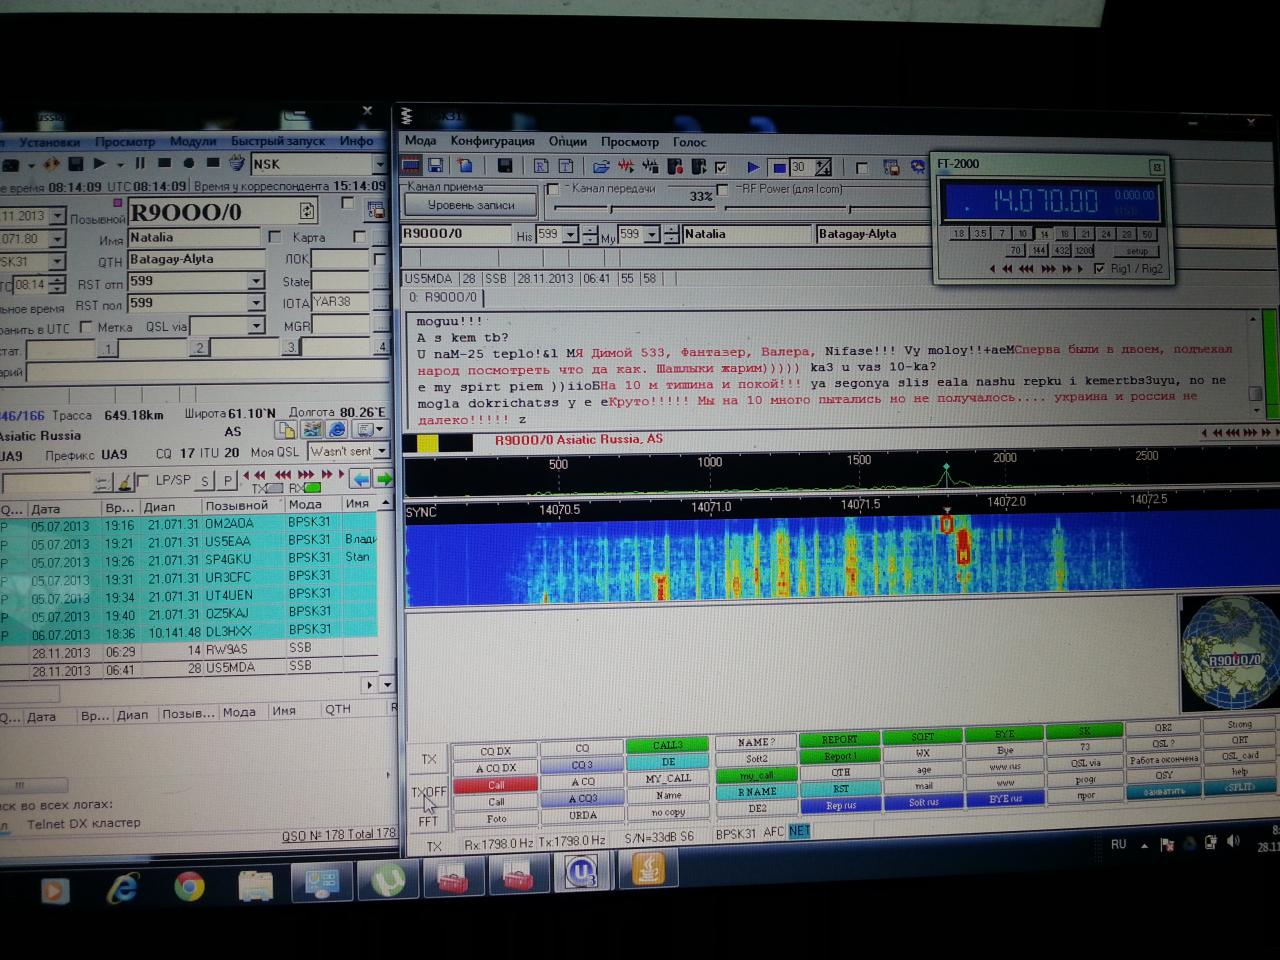Image resolution: width=1280 pixels, height=960 pixels.
Task: Toggle the Rig1 / Rig2 checkbox
Action: tap(1100, 268)
